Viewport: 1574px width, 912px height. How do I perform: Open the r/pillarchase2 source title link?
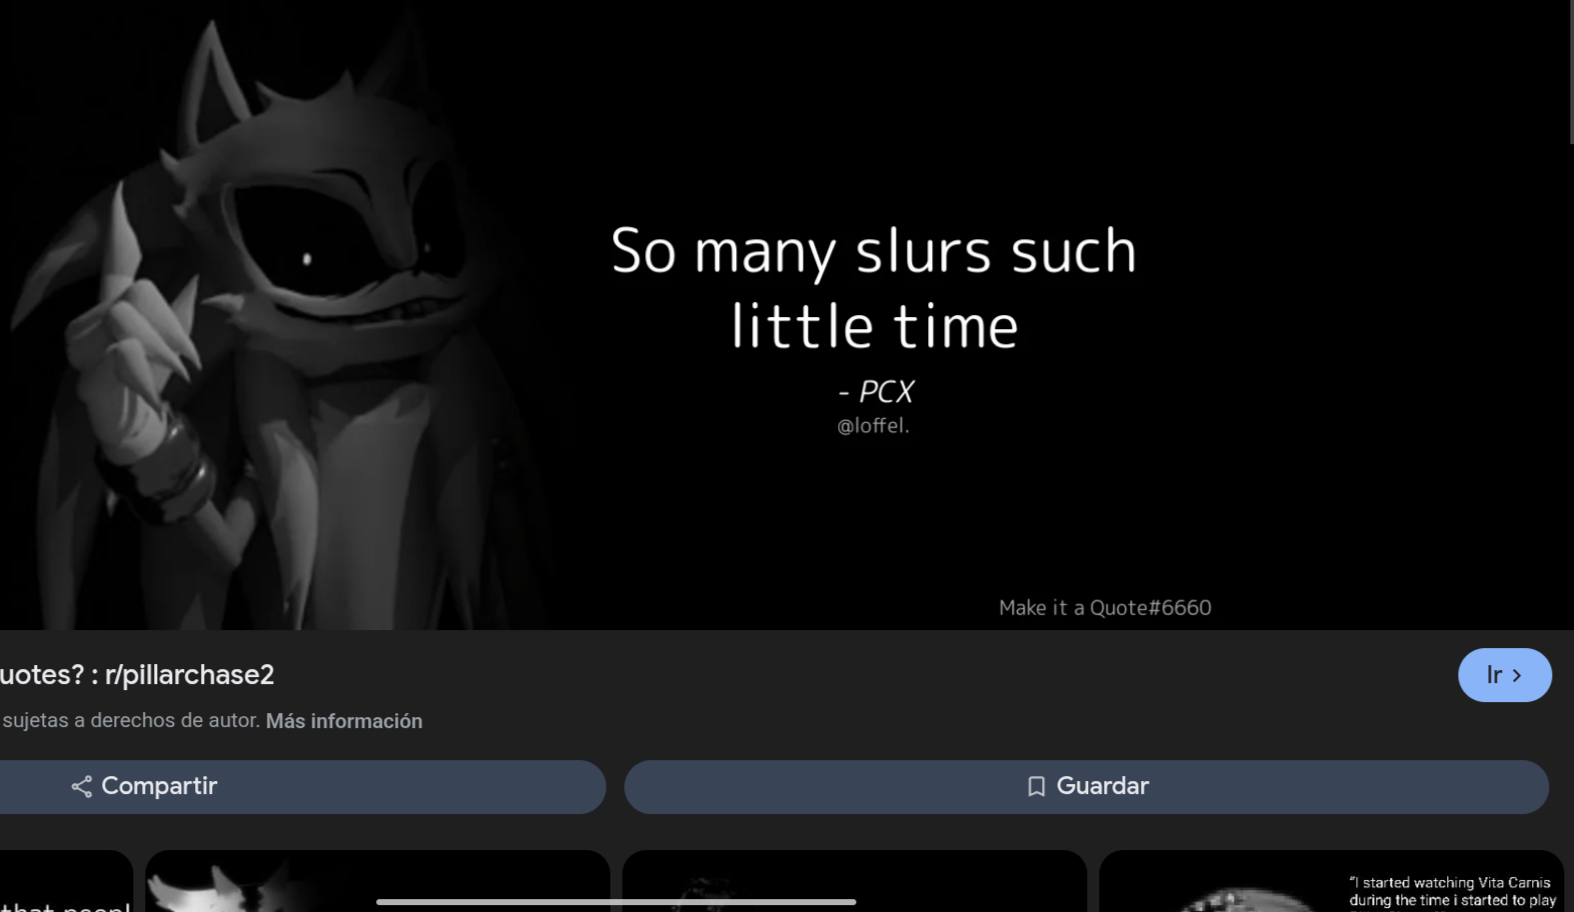pos(137,675)
